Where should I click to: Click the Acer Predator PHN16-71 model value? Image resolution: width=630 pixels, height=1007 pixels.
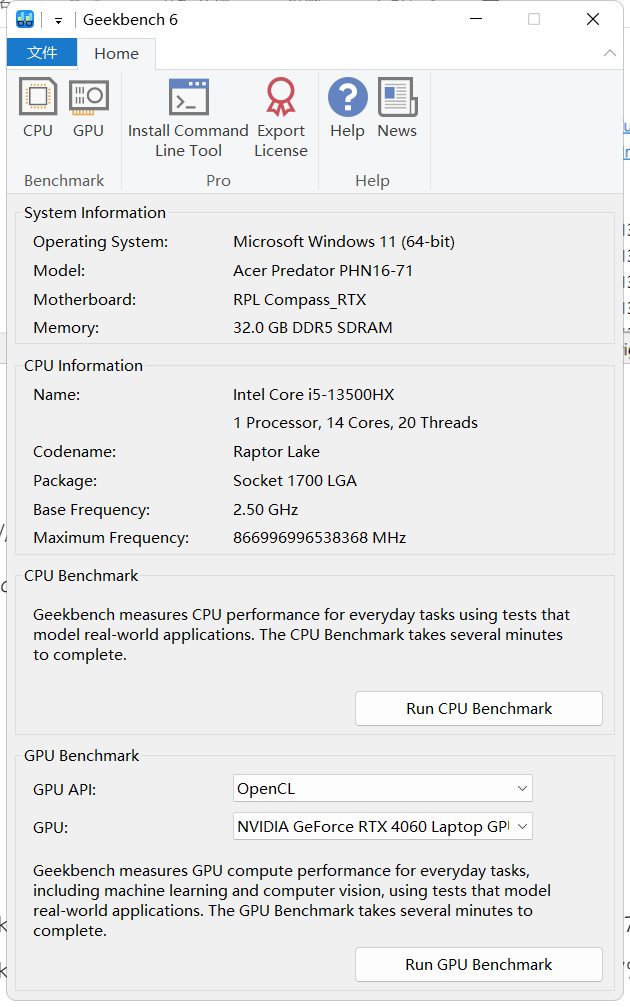click(323, 270)
